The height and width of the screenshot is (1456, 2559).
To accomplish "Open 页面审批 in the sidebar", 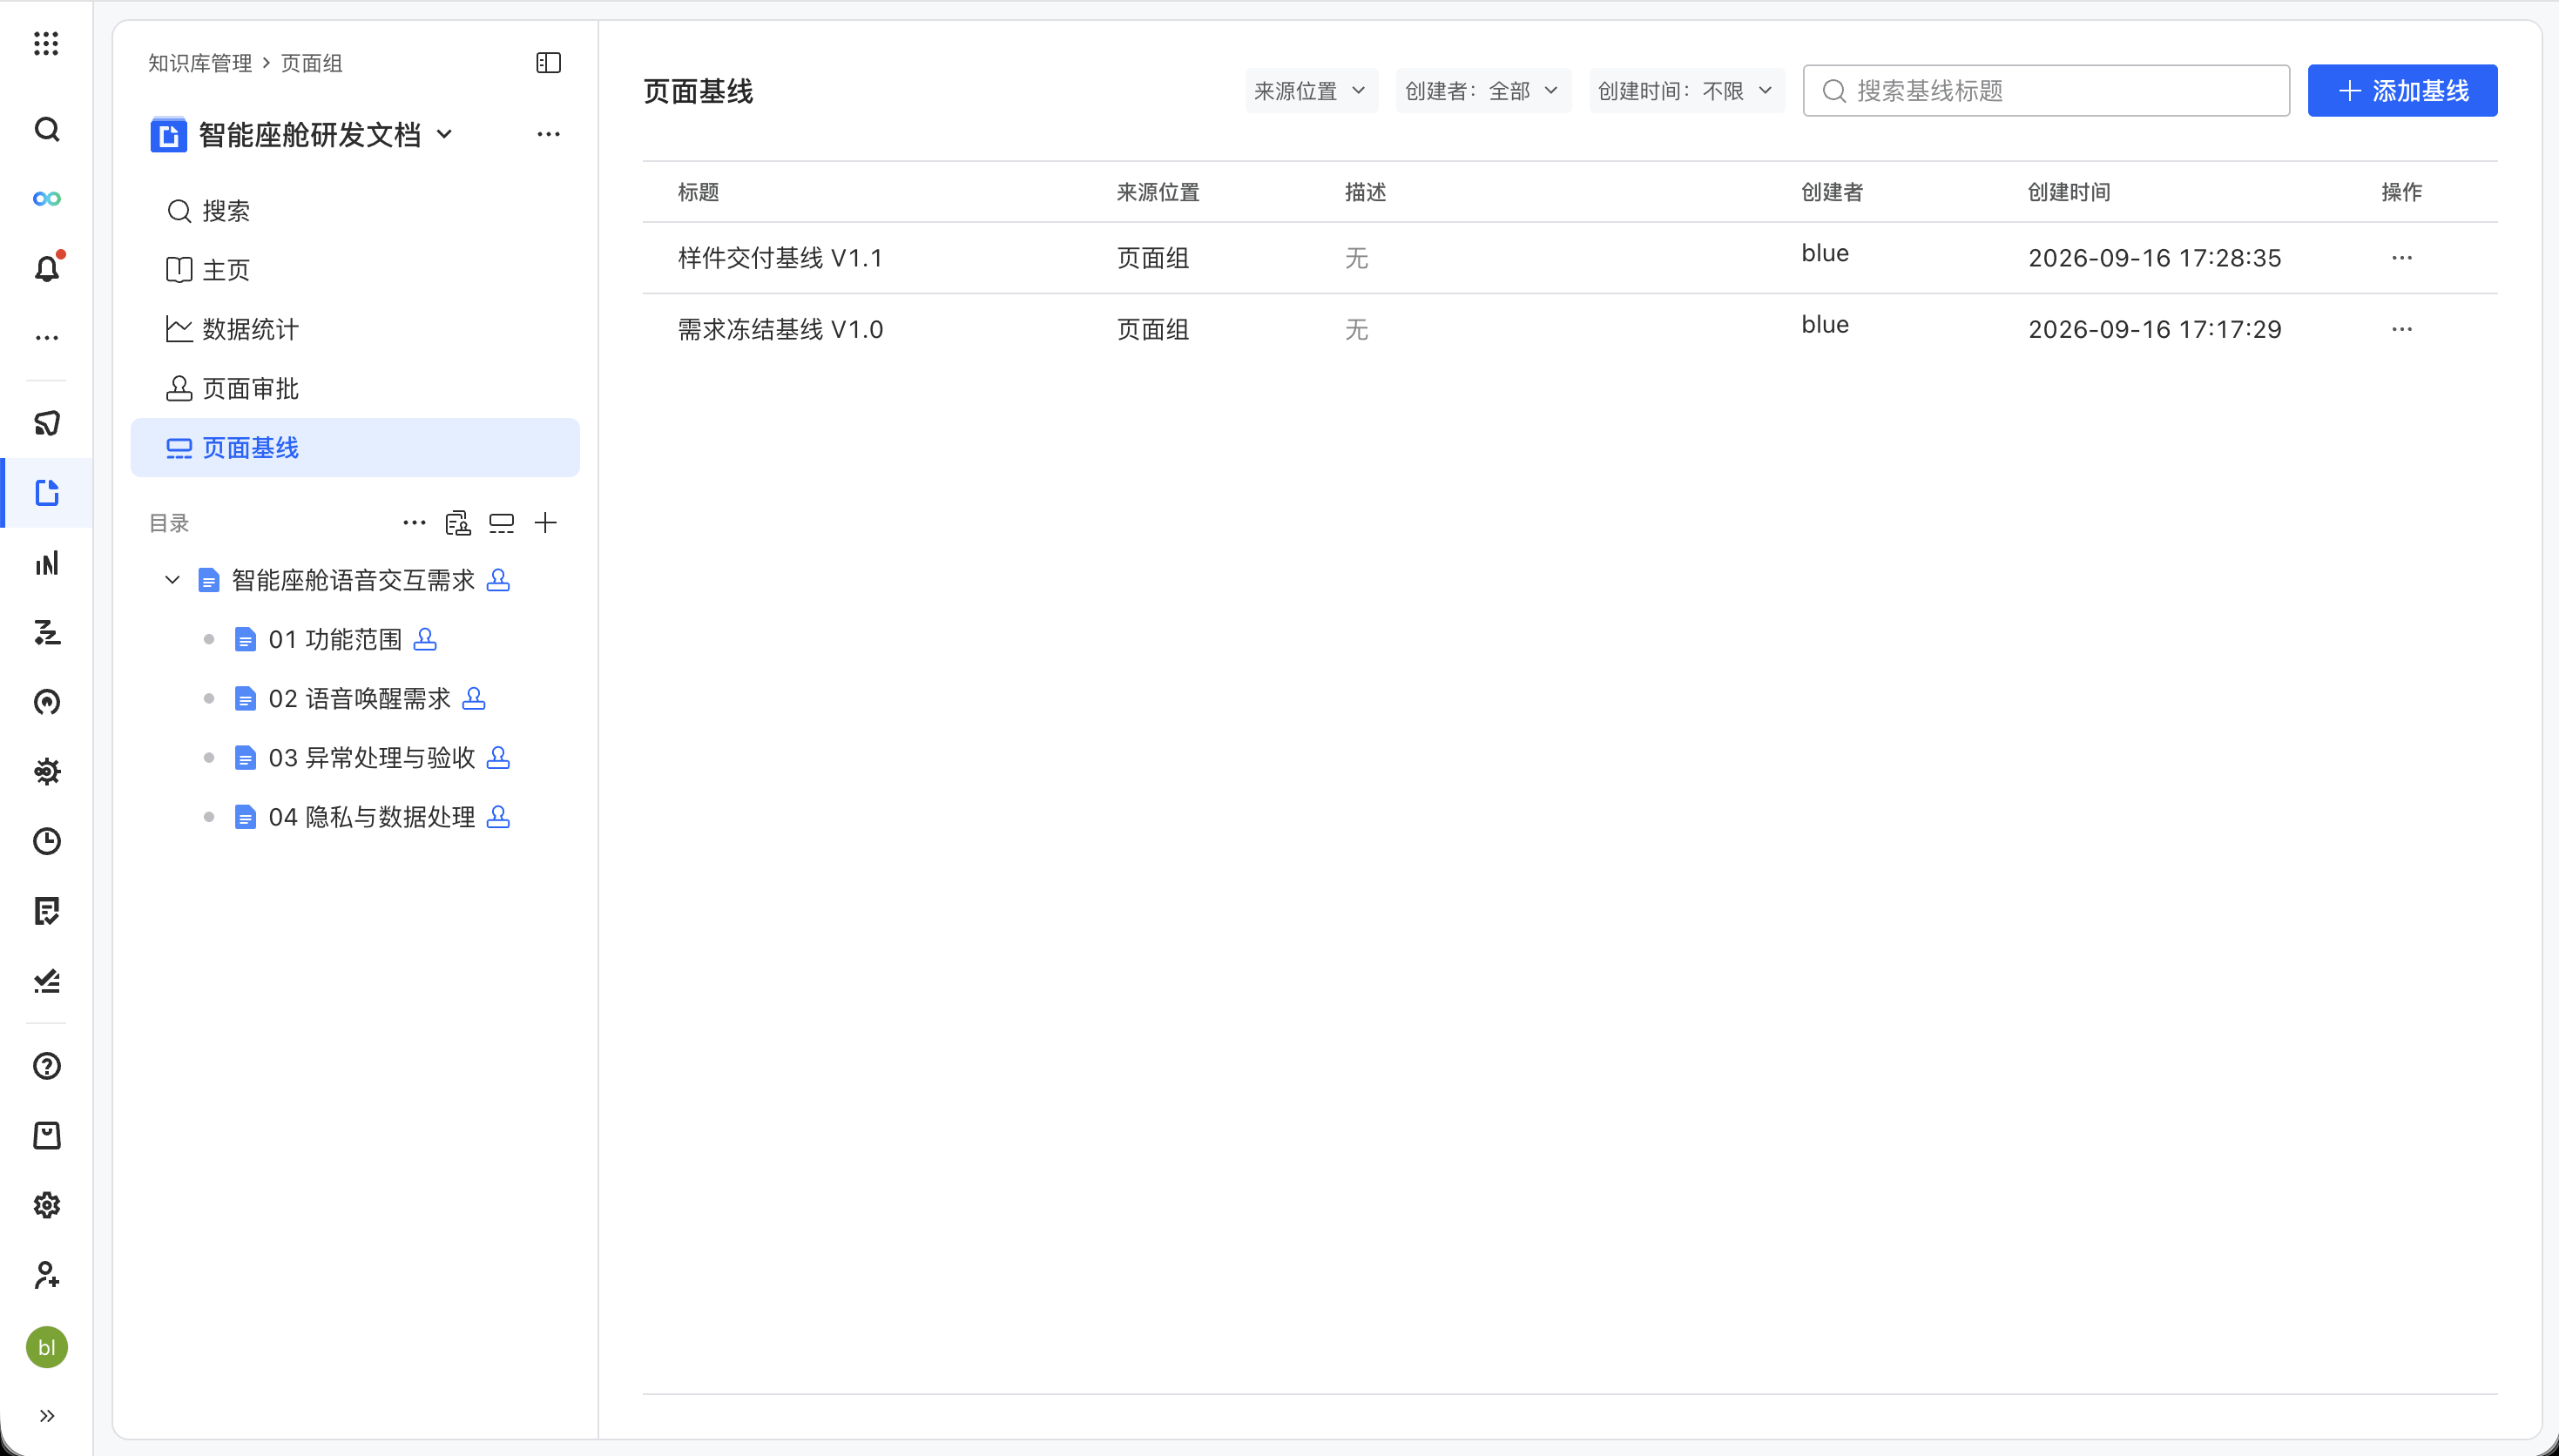I will [x=355, y=388].
